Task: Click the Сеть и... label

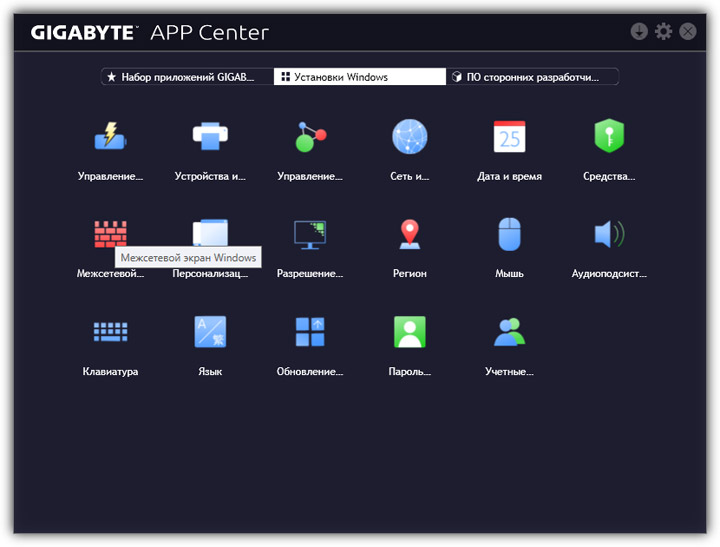Action: tap(410, 176)
